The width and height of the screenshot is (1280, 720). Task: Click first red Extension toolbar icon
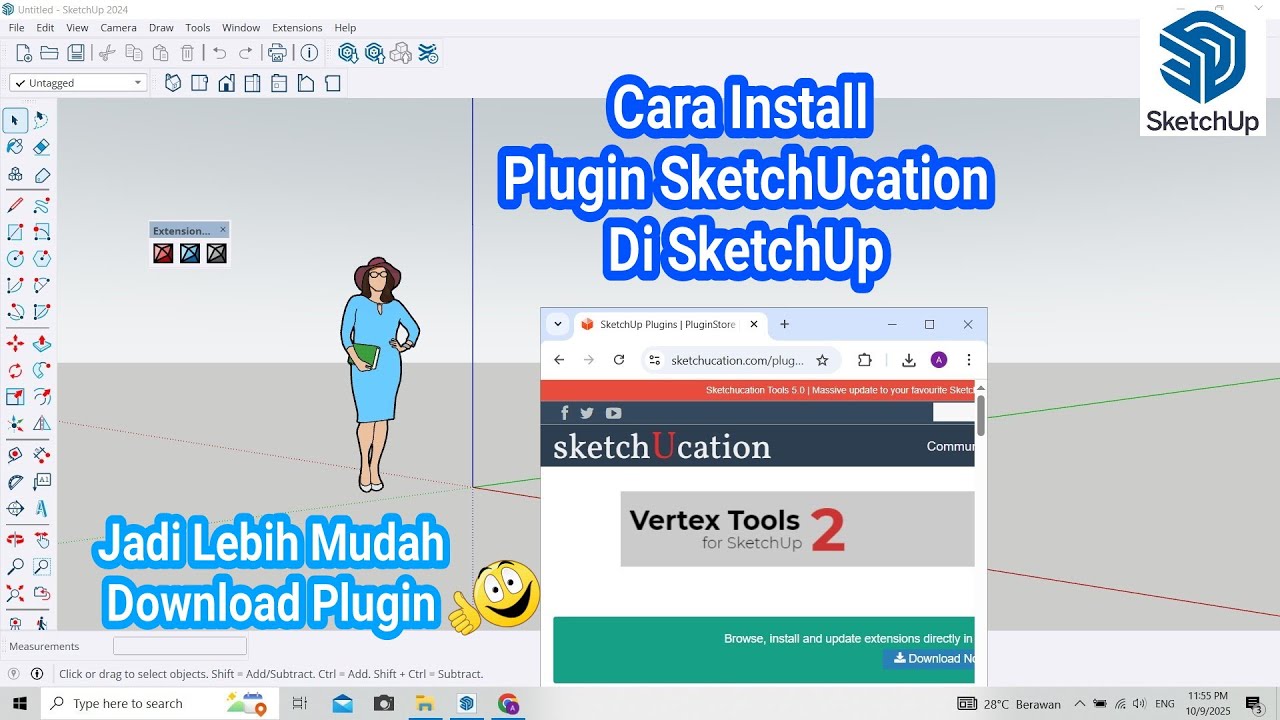point(163,253)
